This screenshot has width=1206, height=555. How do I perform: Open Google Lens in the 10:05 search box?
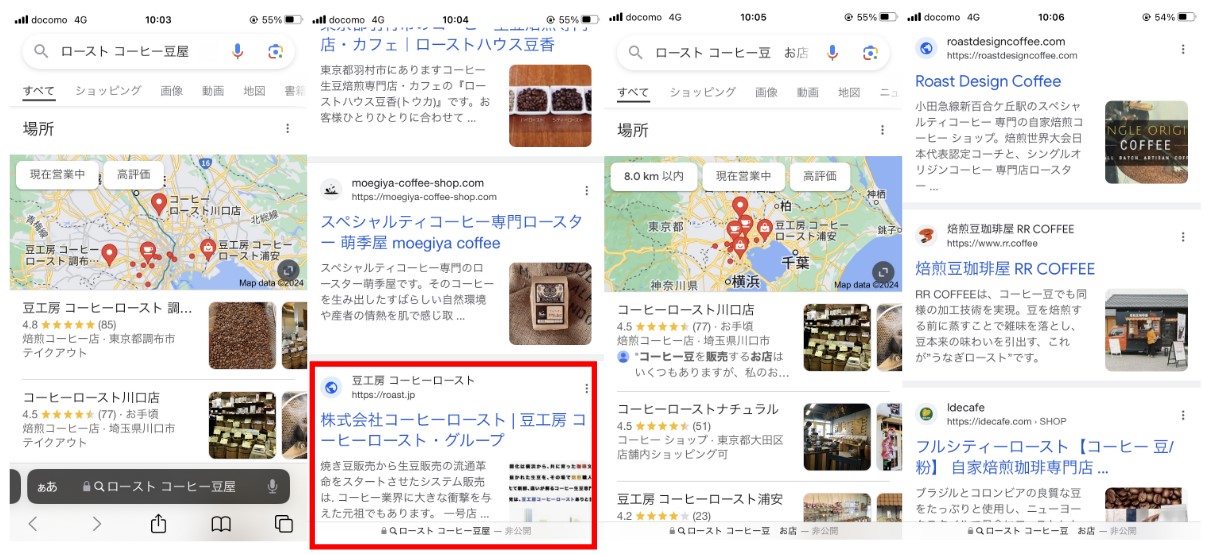(x=870, y=53)
